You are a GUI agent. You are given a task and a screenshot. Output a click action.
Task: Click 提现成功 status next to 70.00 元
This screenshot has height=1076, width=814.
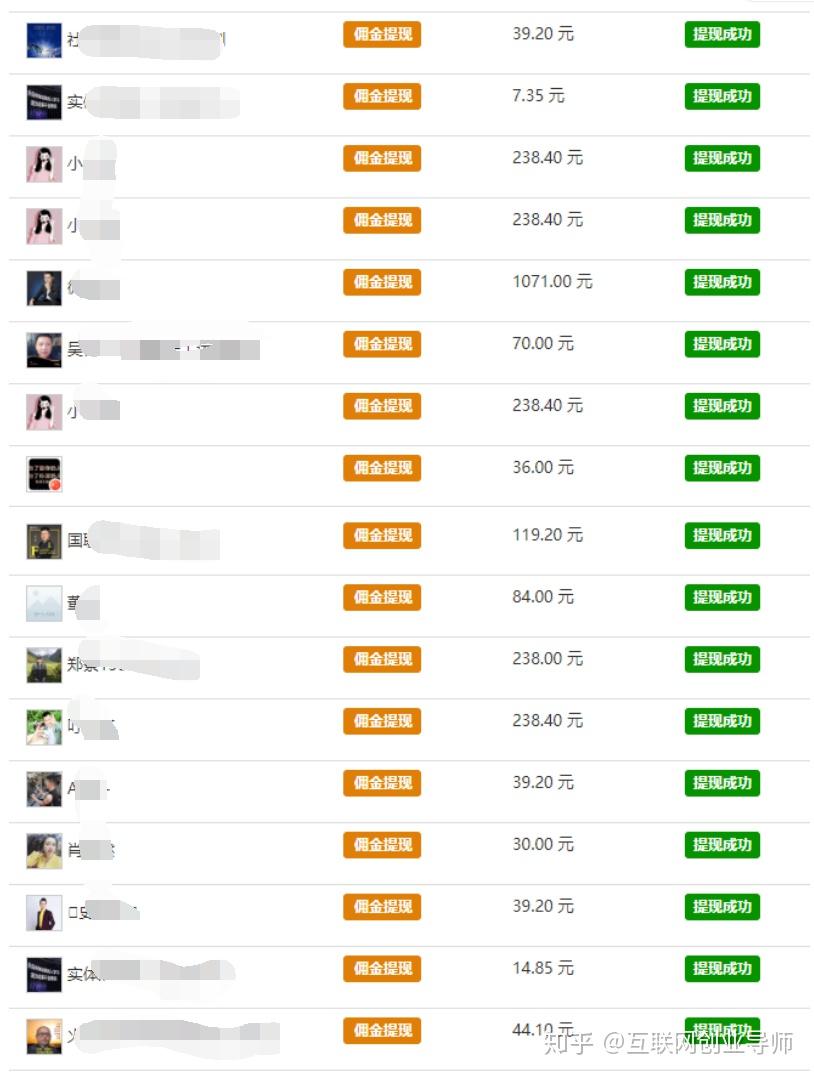[722, 344]
